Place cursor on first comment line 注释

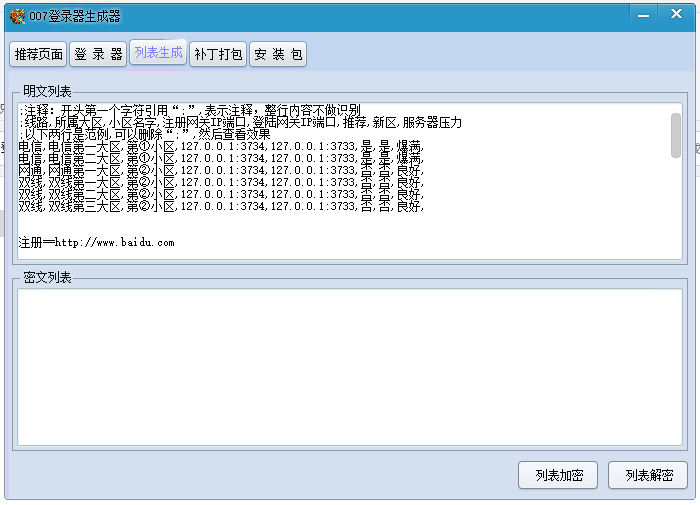(190, 110)
